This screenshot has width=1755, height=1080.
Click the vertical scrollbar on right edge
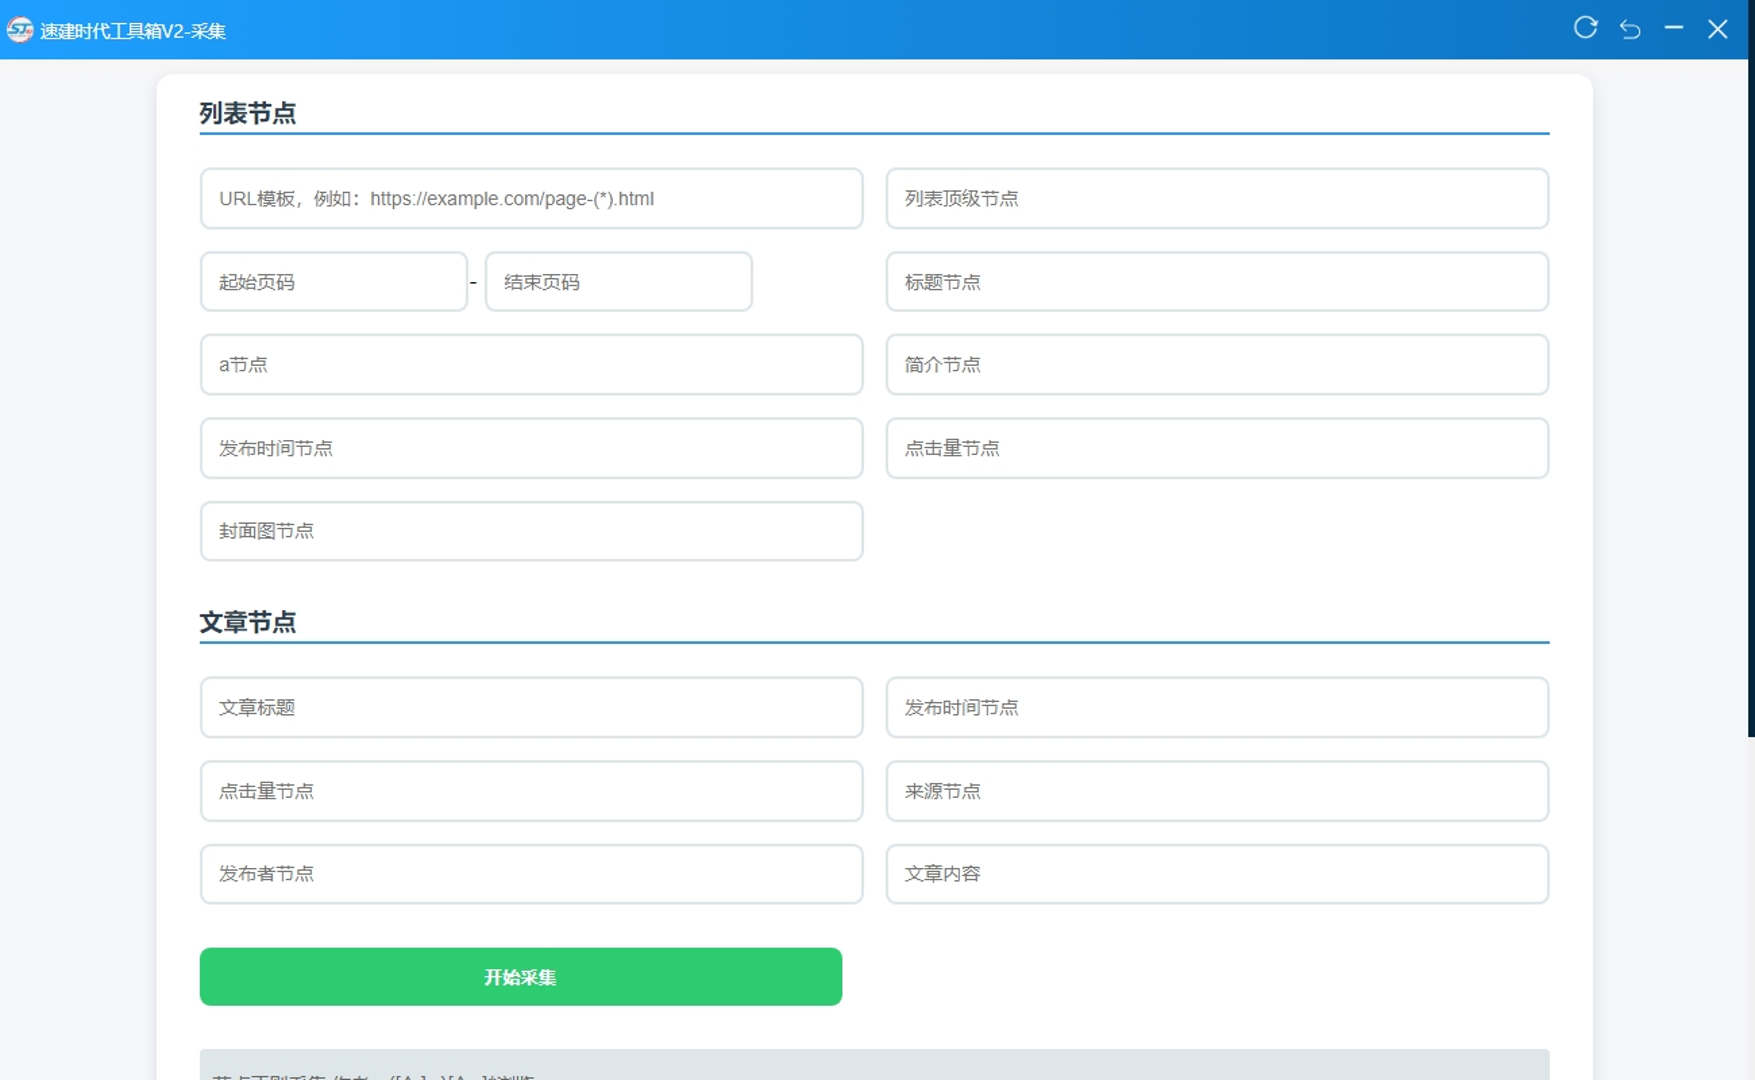coord(1750,400)
